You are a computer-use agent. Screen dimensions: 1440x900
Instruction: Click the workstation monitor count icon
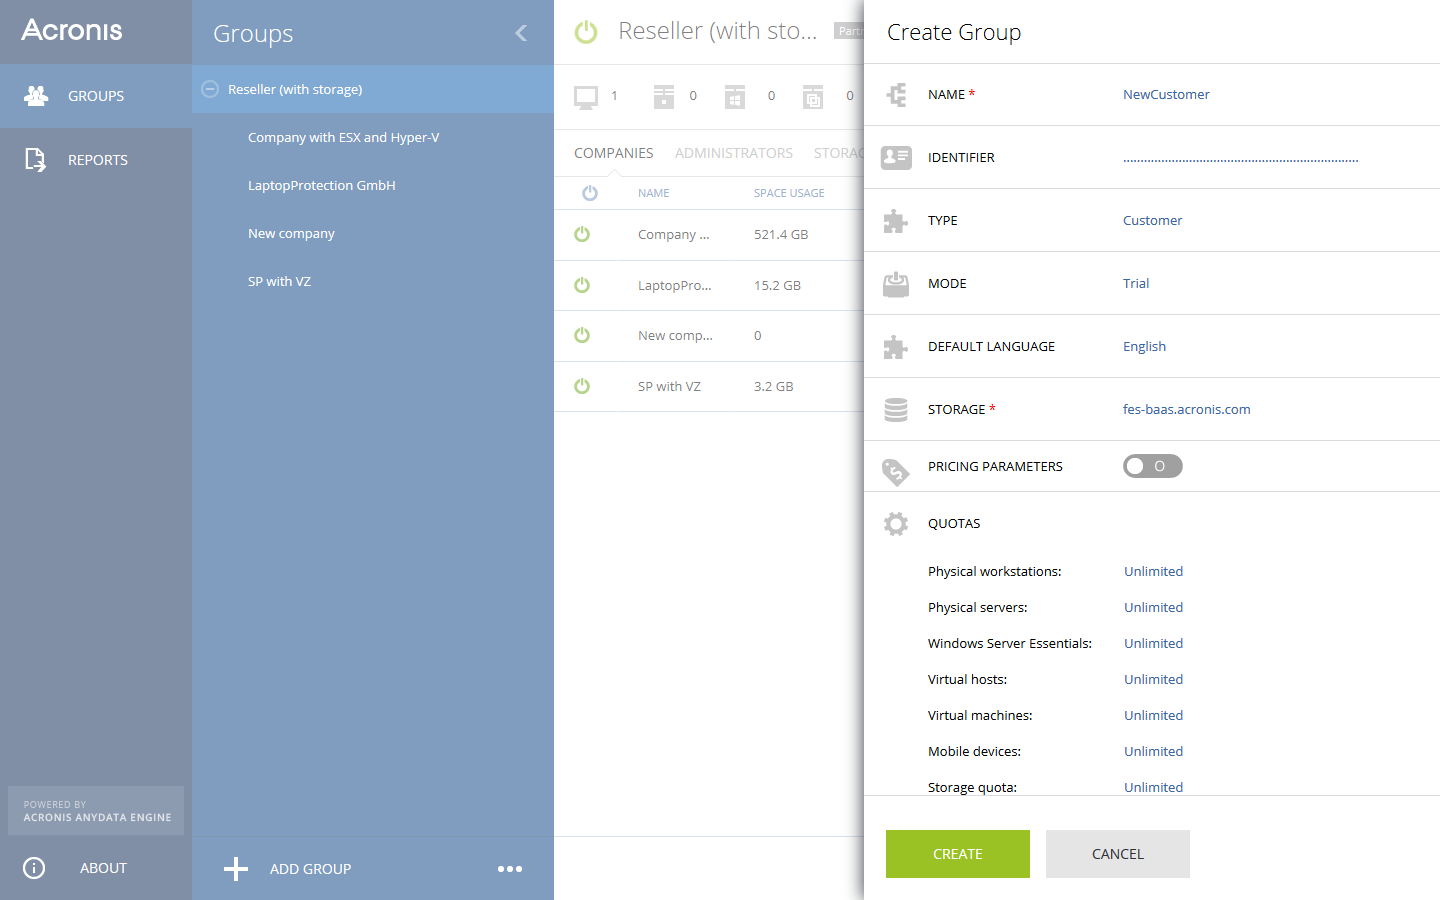coord(586,97)
